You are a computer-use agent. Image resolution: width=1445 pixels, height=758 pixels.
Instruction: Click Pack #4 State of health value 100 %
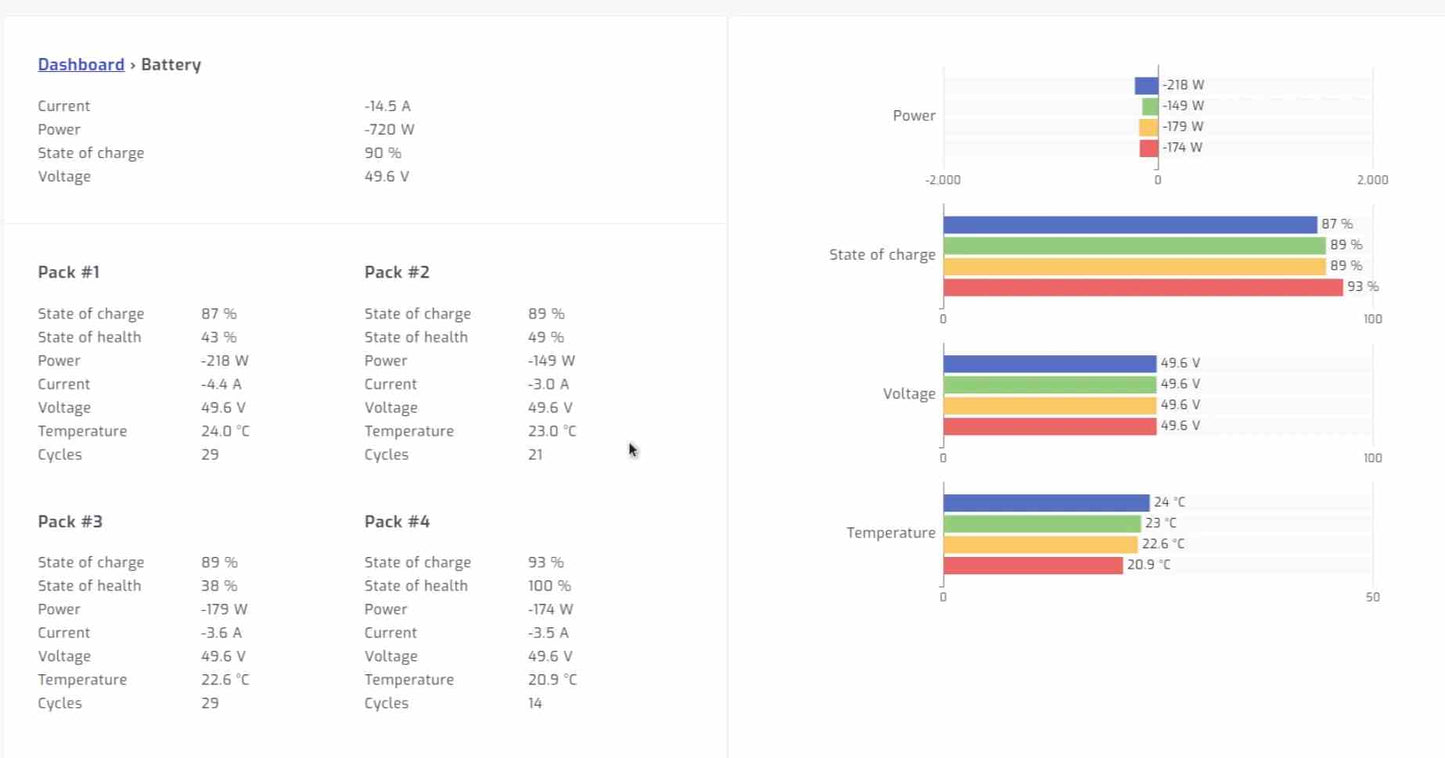[x=549, y=586]
